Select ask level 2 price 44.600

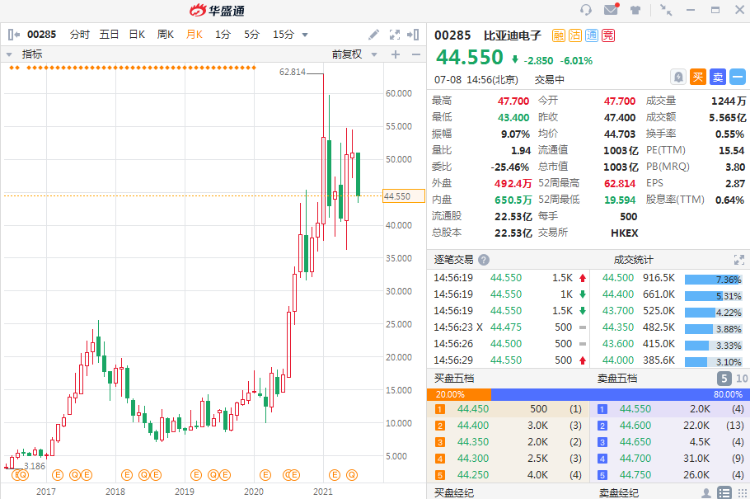(635, 425)
